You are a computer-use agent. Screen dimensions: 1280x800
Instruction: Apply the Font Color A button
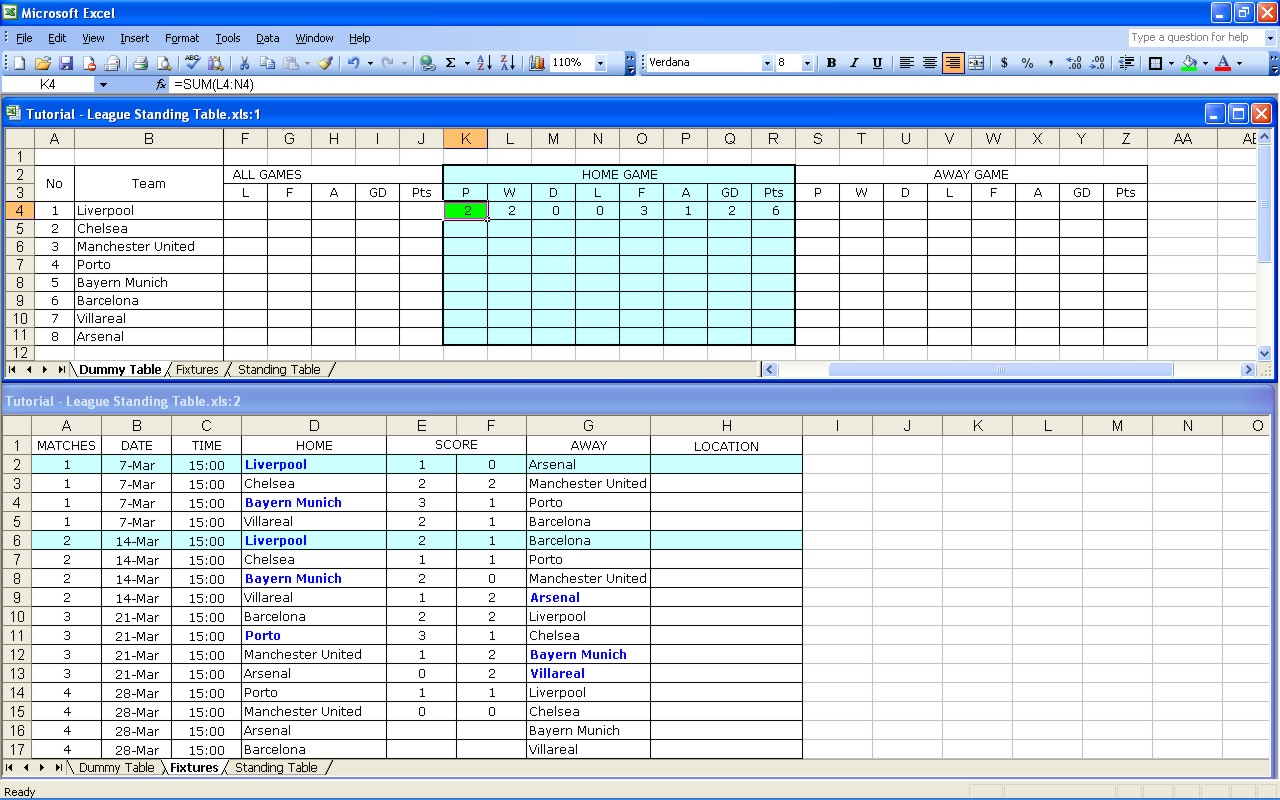click(x=1223, y=63)
